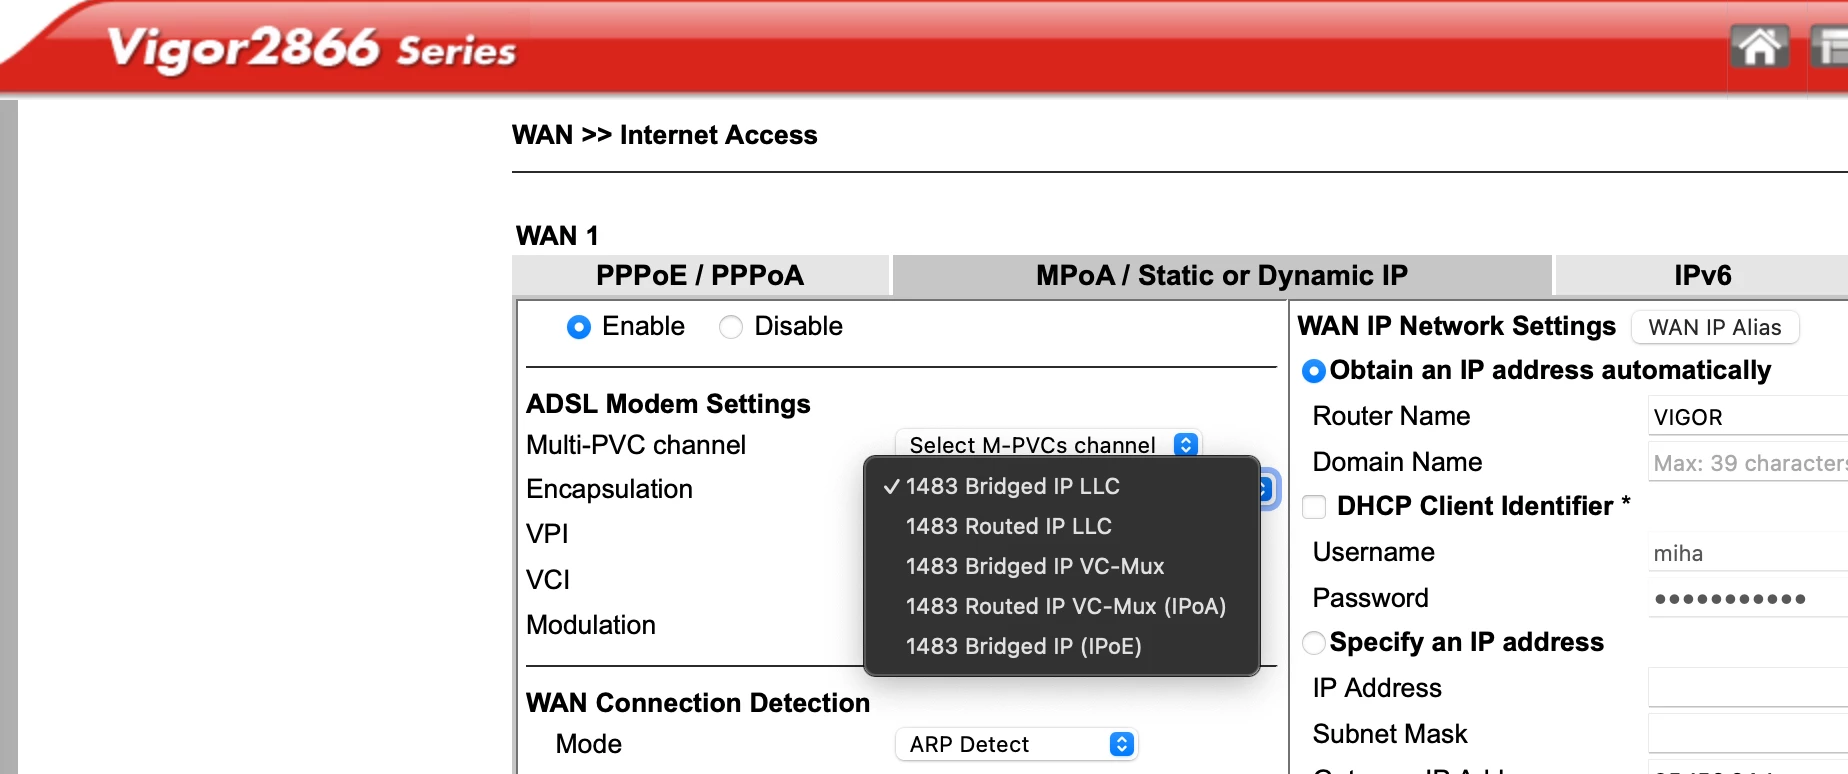Tick the DHCP Client Identifier checkbox
Viewport: 1848px width, 774px height.
click(1314, 507)
